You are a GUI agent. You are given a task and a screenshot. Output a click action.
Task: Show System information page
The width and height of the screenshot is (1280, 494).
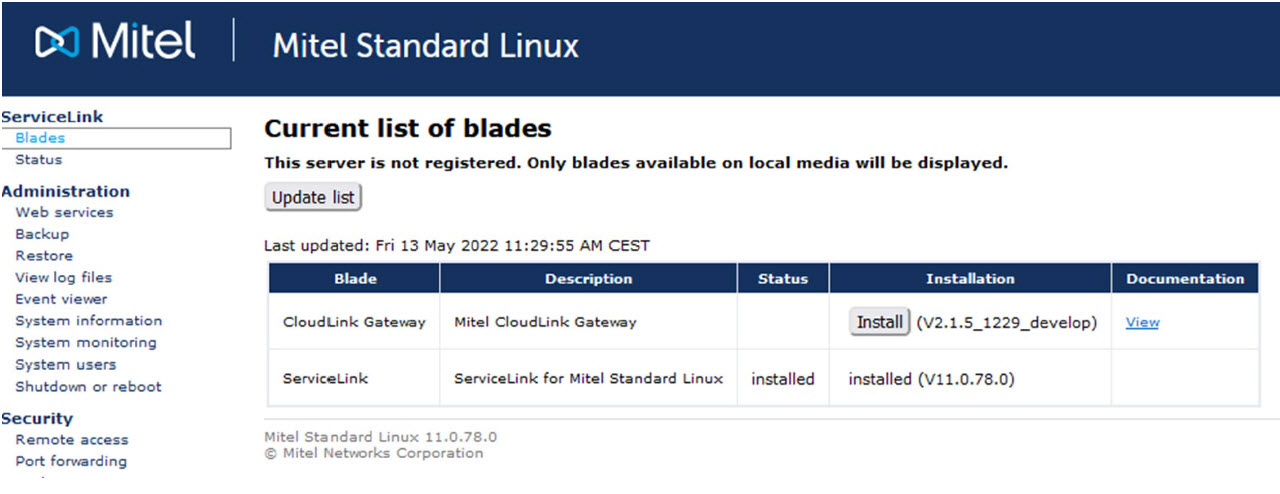(x=89, y=321)
